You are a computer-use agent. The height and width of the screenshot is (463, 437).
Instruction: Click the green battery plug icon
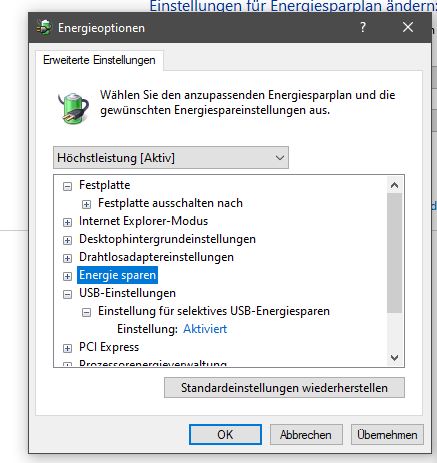[x=73, y=107]
